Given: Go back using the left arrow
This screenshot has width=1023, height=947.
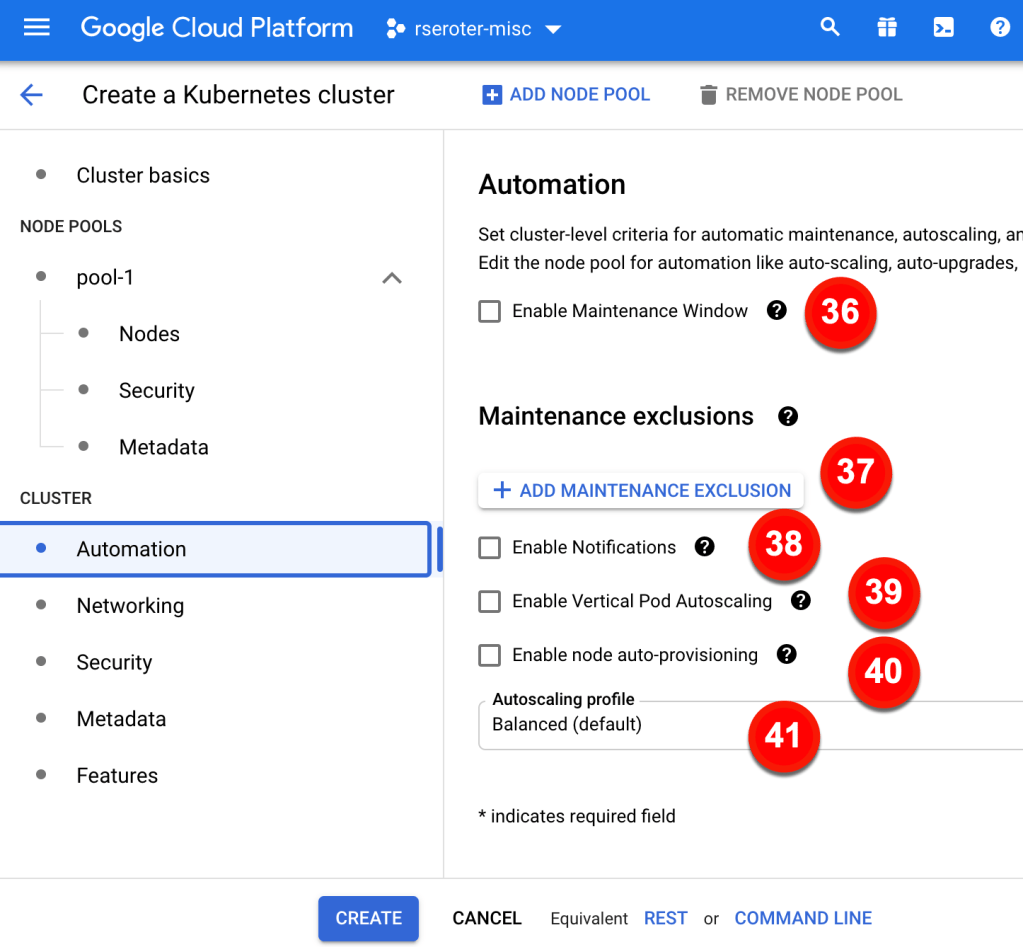Looking at the screenshot, I should (x=32, y=95).
